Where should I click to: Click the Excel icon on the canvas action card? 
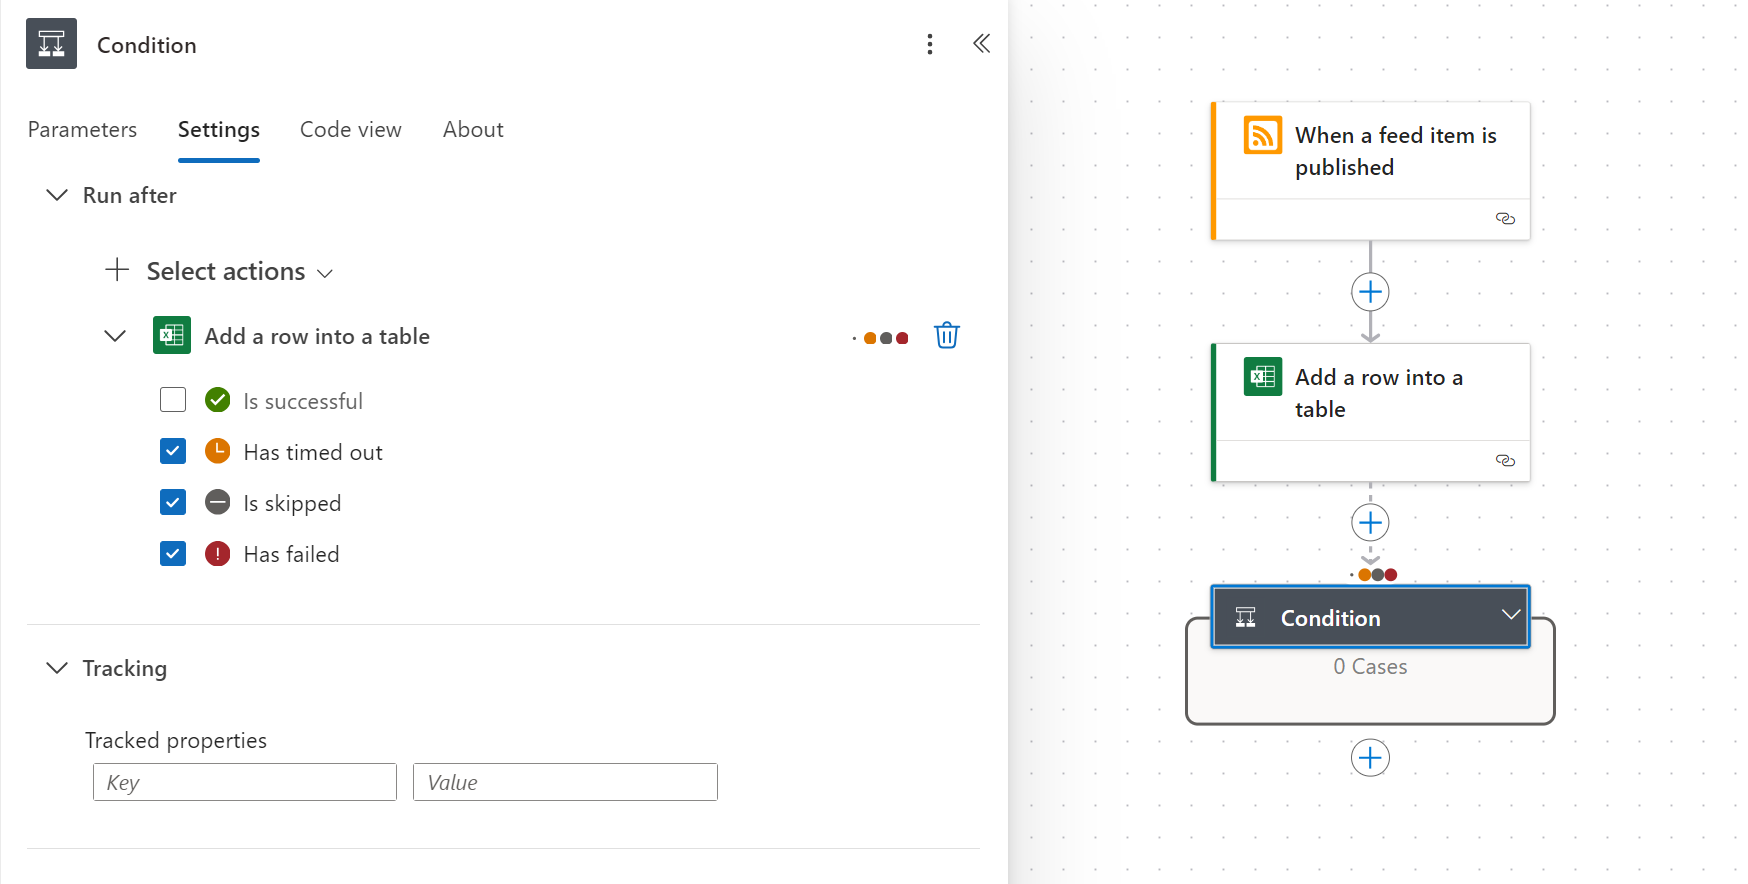[1263, 377]
